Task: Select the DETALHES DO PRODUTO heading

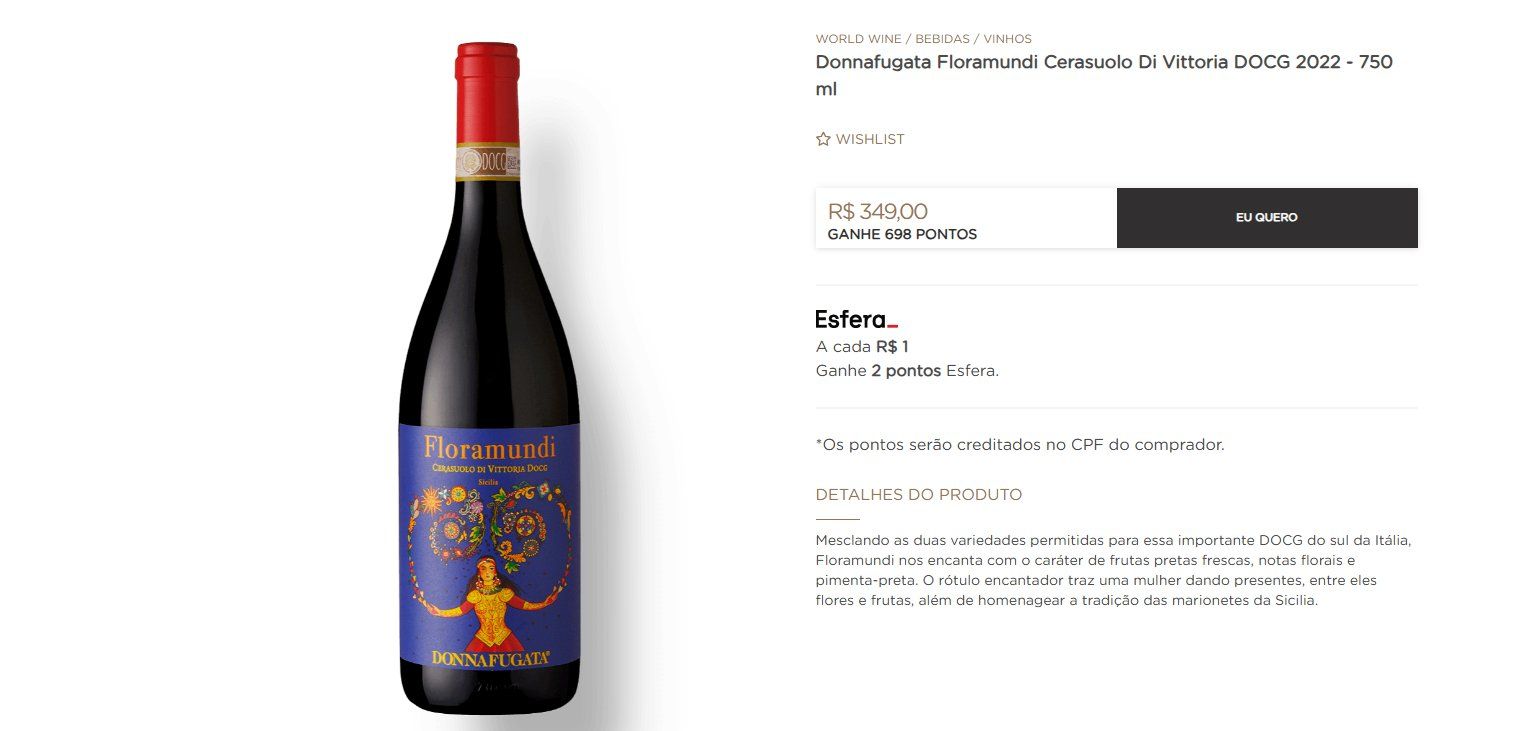Action: point(919,495)
